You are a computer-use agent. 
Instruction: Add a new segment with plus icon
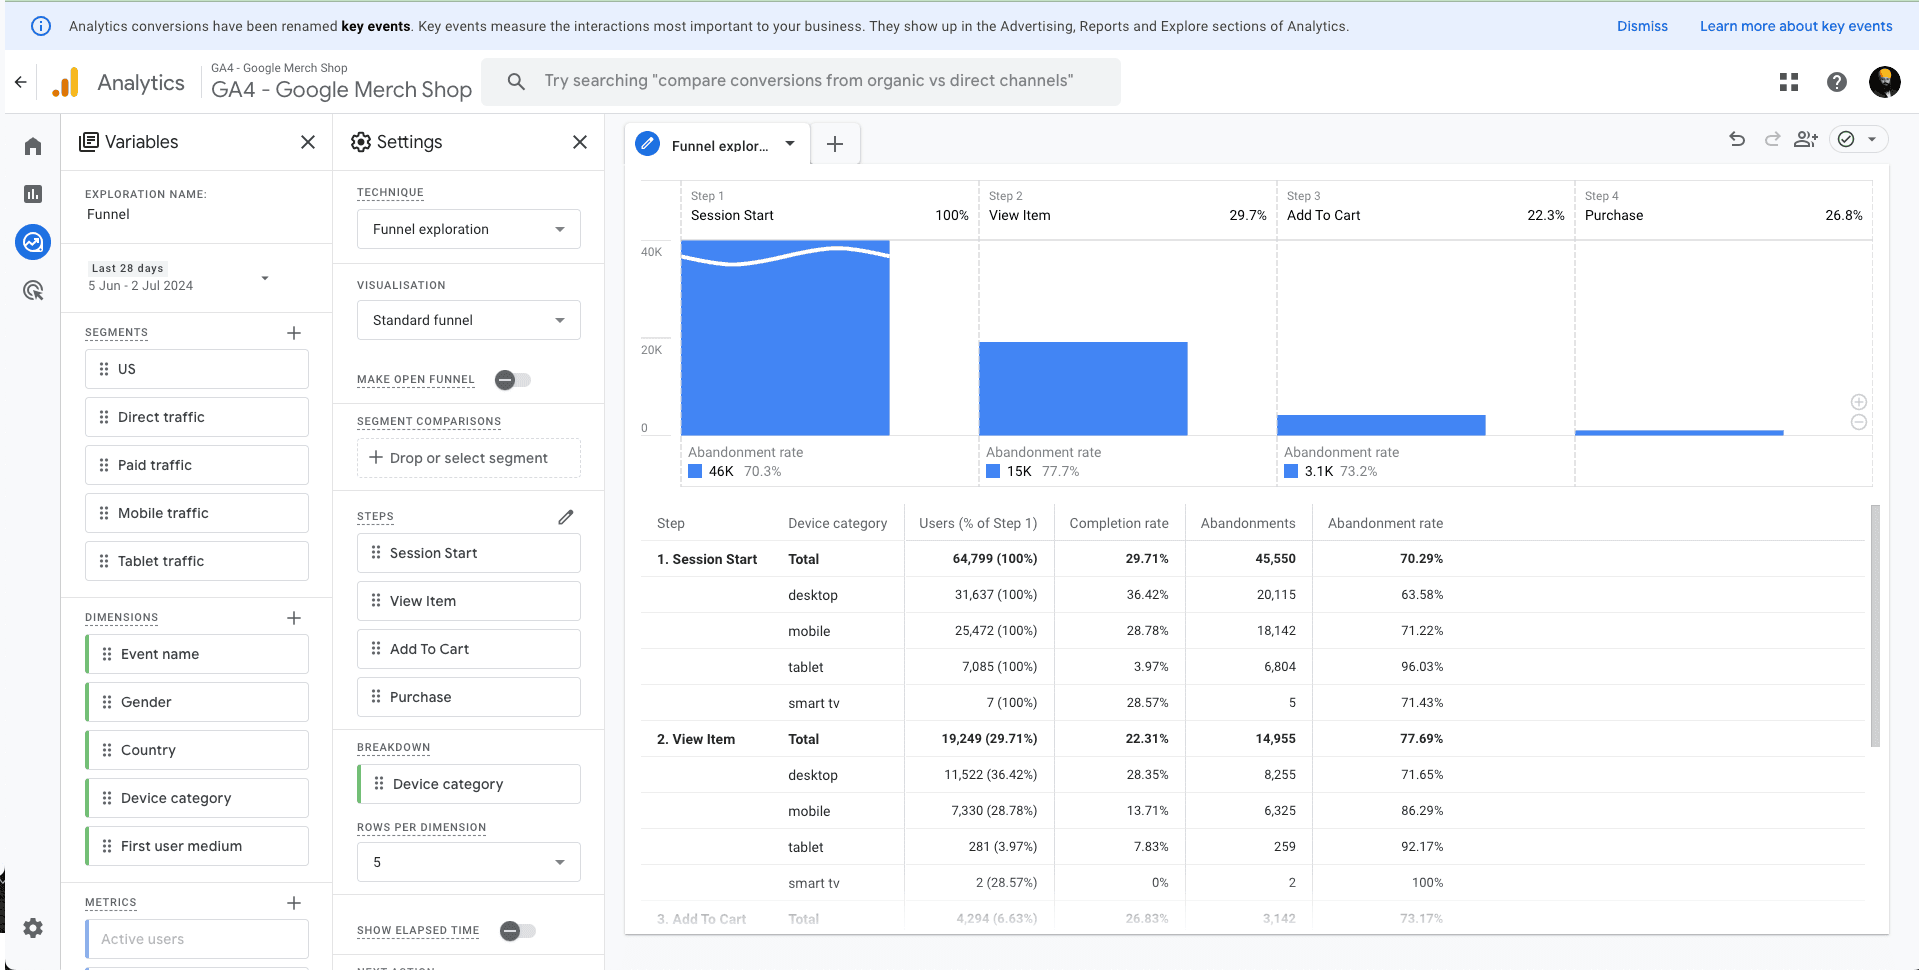294,333
